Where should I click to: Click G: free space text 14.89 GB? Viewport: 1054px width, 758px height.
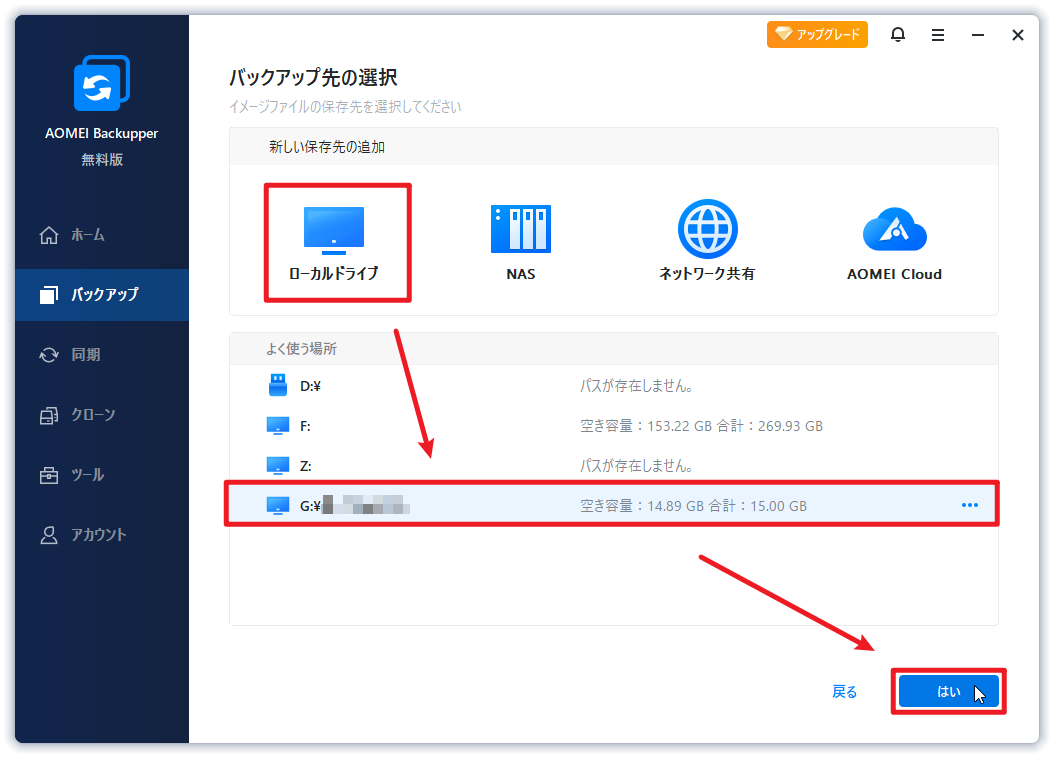point(676,506)
